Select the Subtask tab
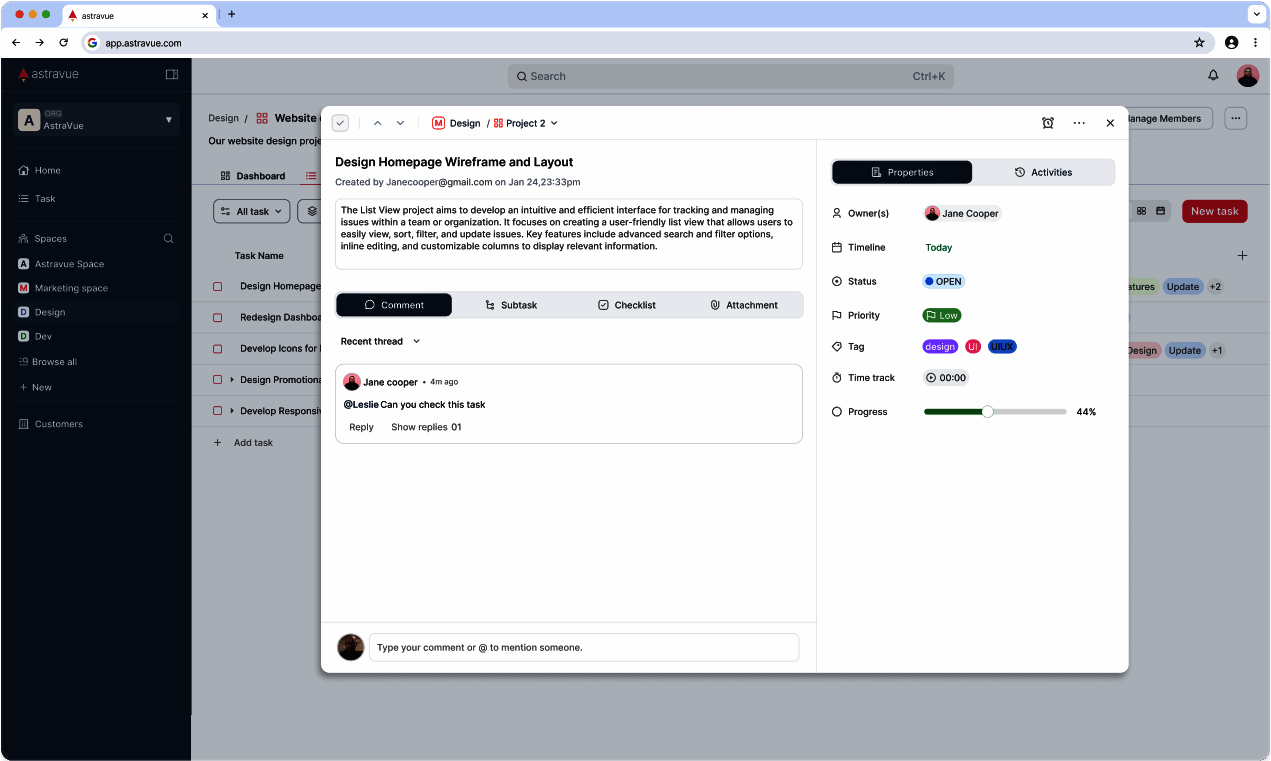 [511, 305]
